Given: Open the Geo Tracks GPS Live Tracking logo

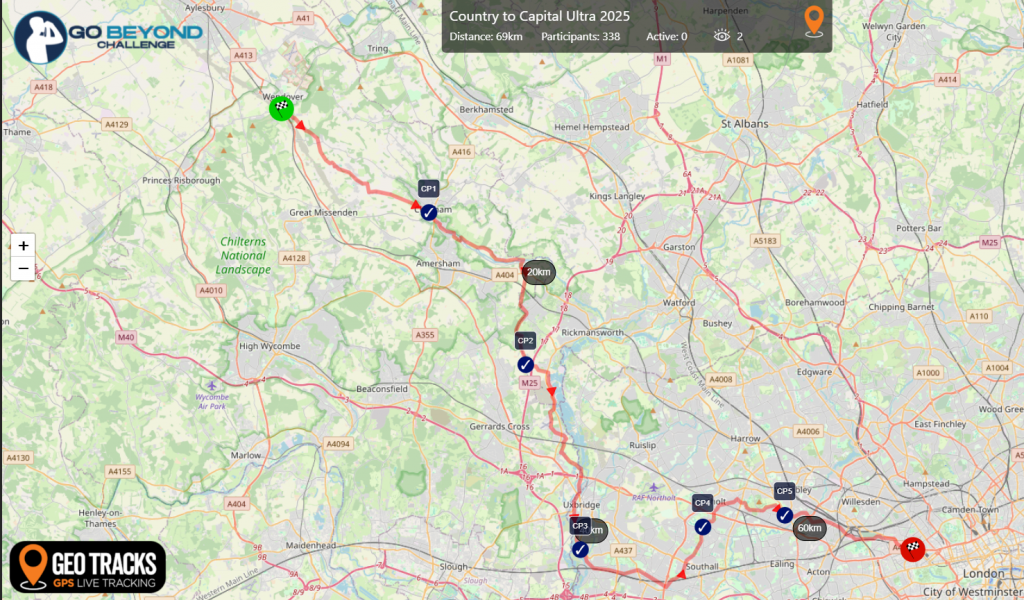Looking at the screenshot, I should pyautogui.click(x=88, y=567).
